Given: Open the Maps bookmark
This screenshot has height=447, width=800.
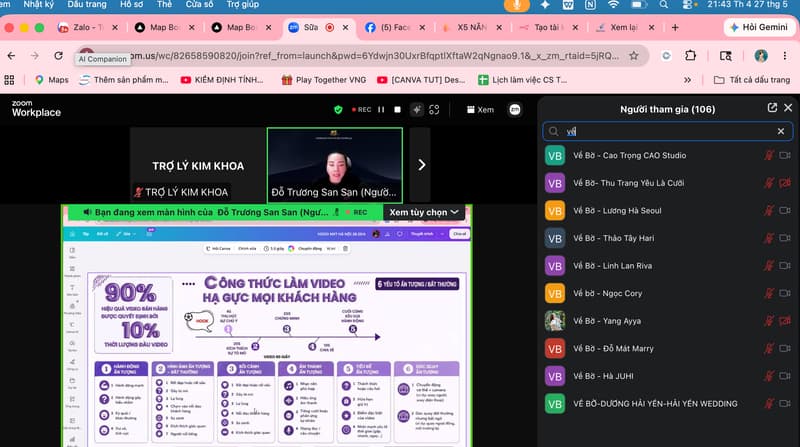Looking at the screenshot, I should click(x=52, y=80).
